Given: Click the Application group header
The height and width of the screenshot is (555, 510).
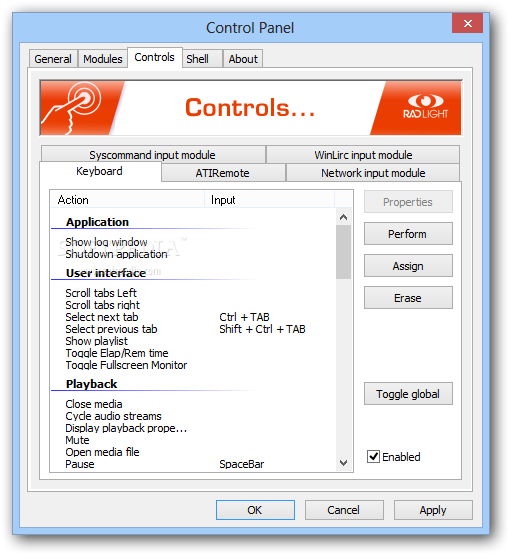Looking at the screenshot, I should (97, 222).
